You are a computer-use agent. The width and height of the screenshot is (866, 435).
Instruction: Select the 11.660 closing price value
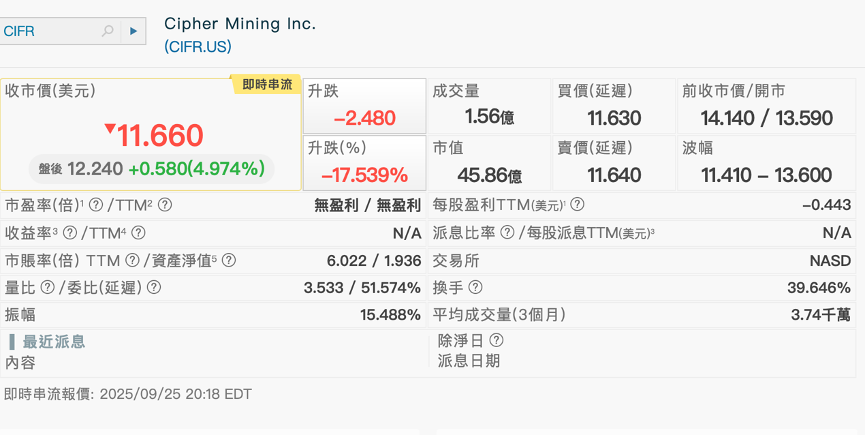(160, 135)
